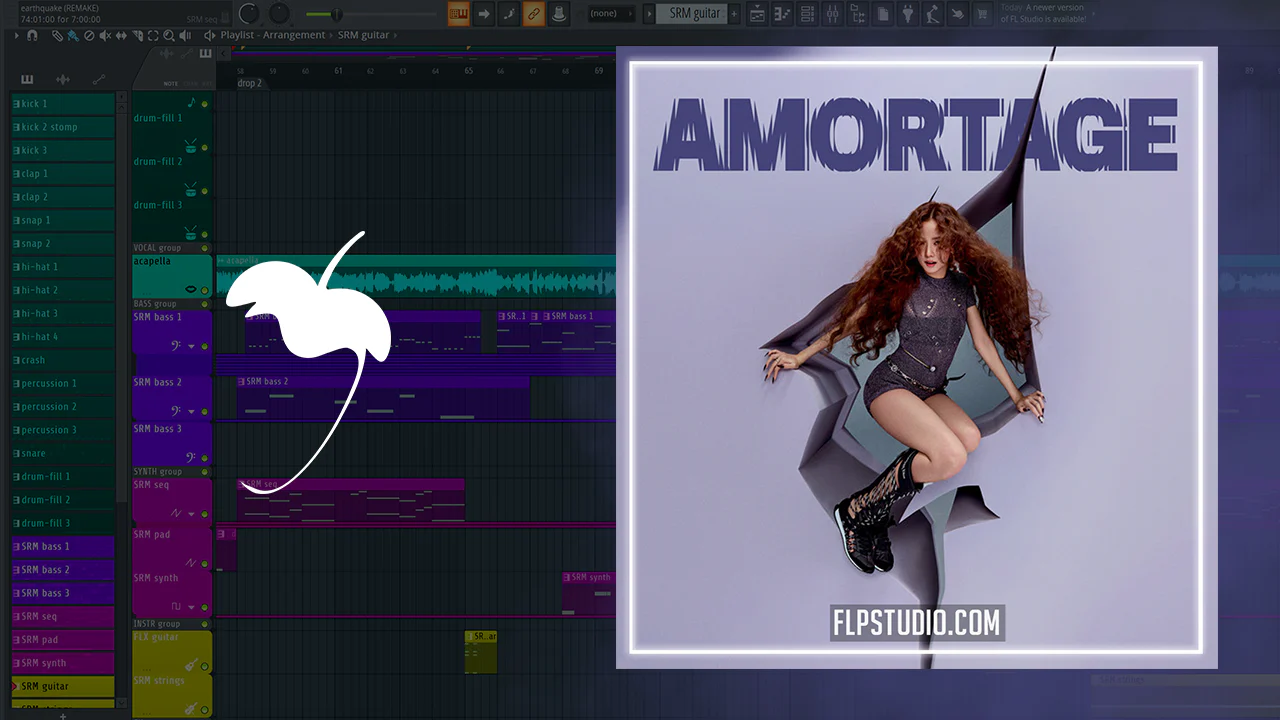Viewport: 1280px width, 720px height.
Task: Select the Playback tool in Playlist toolbar
Action: tap(185, 35)
